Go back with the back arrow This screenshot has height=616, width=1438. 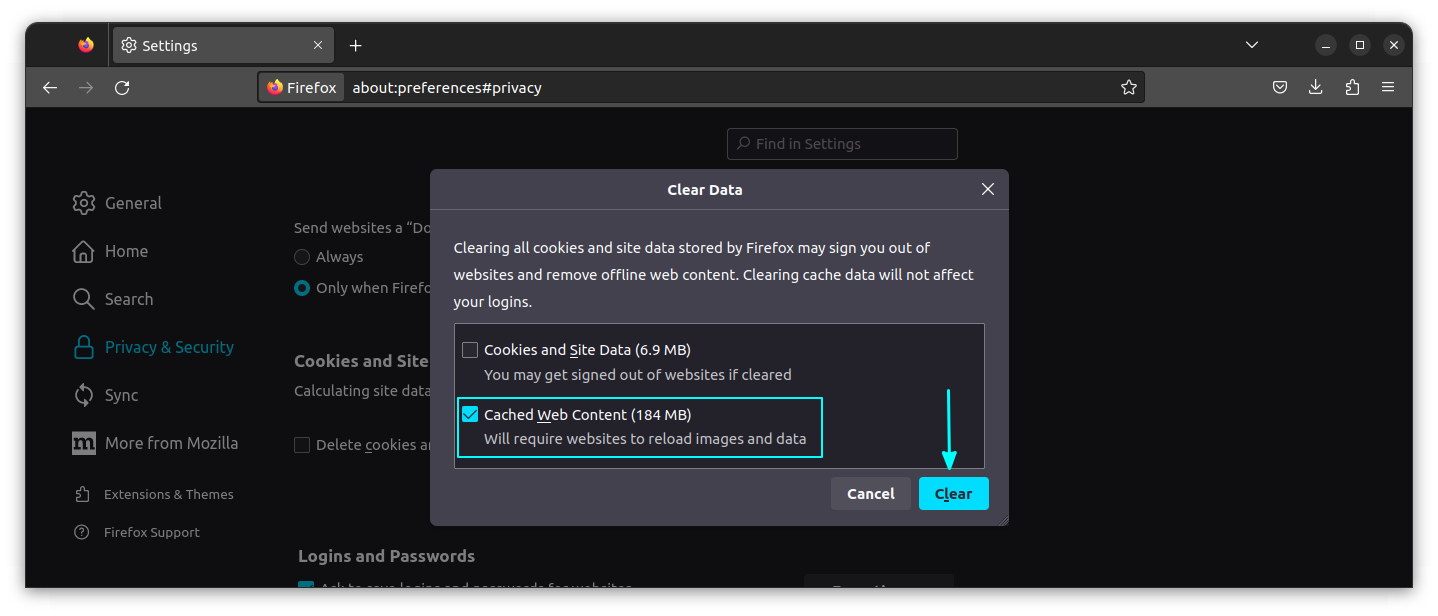[x=50, y=87]
